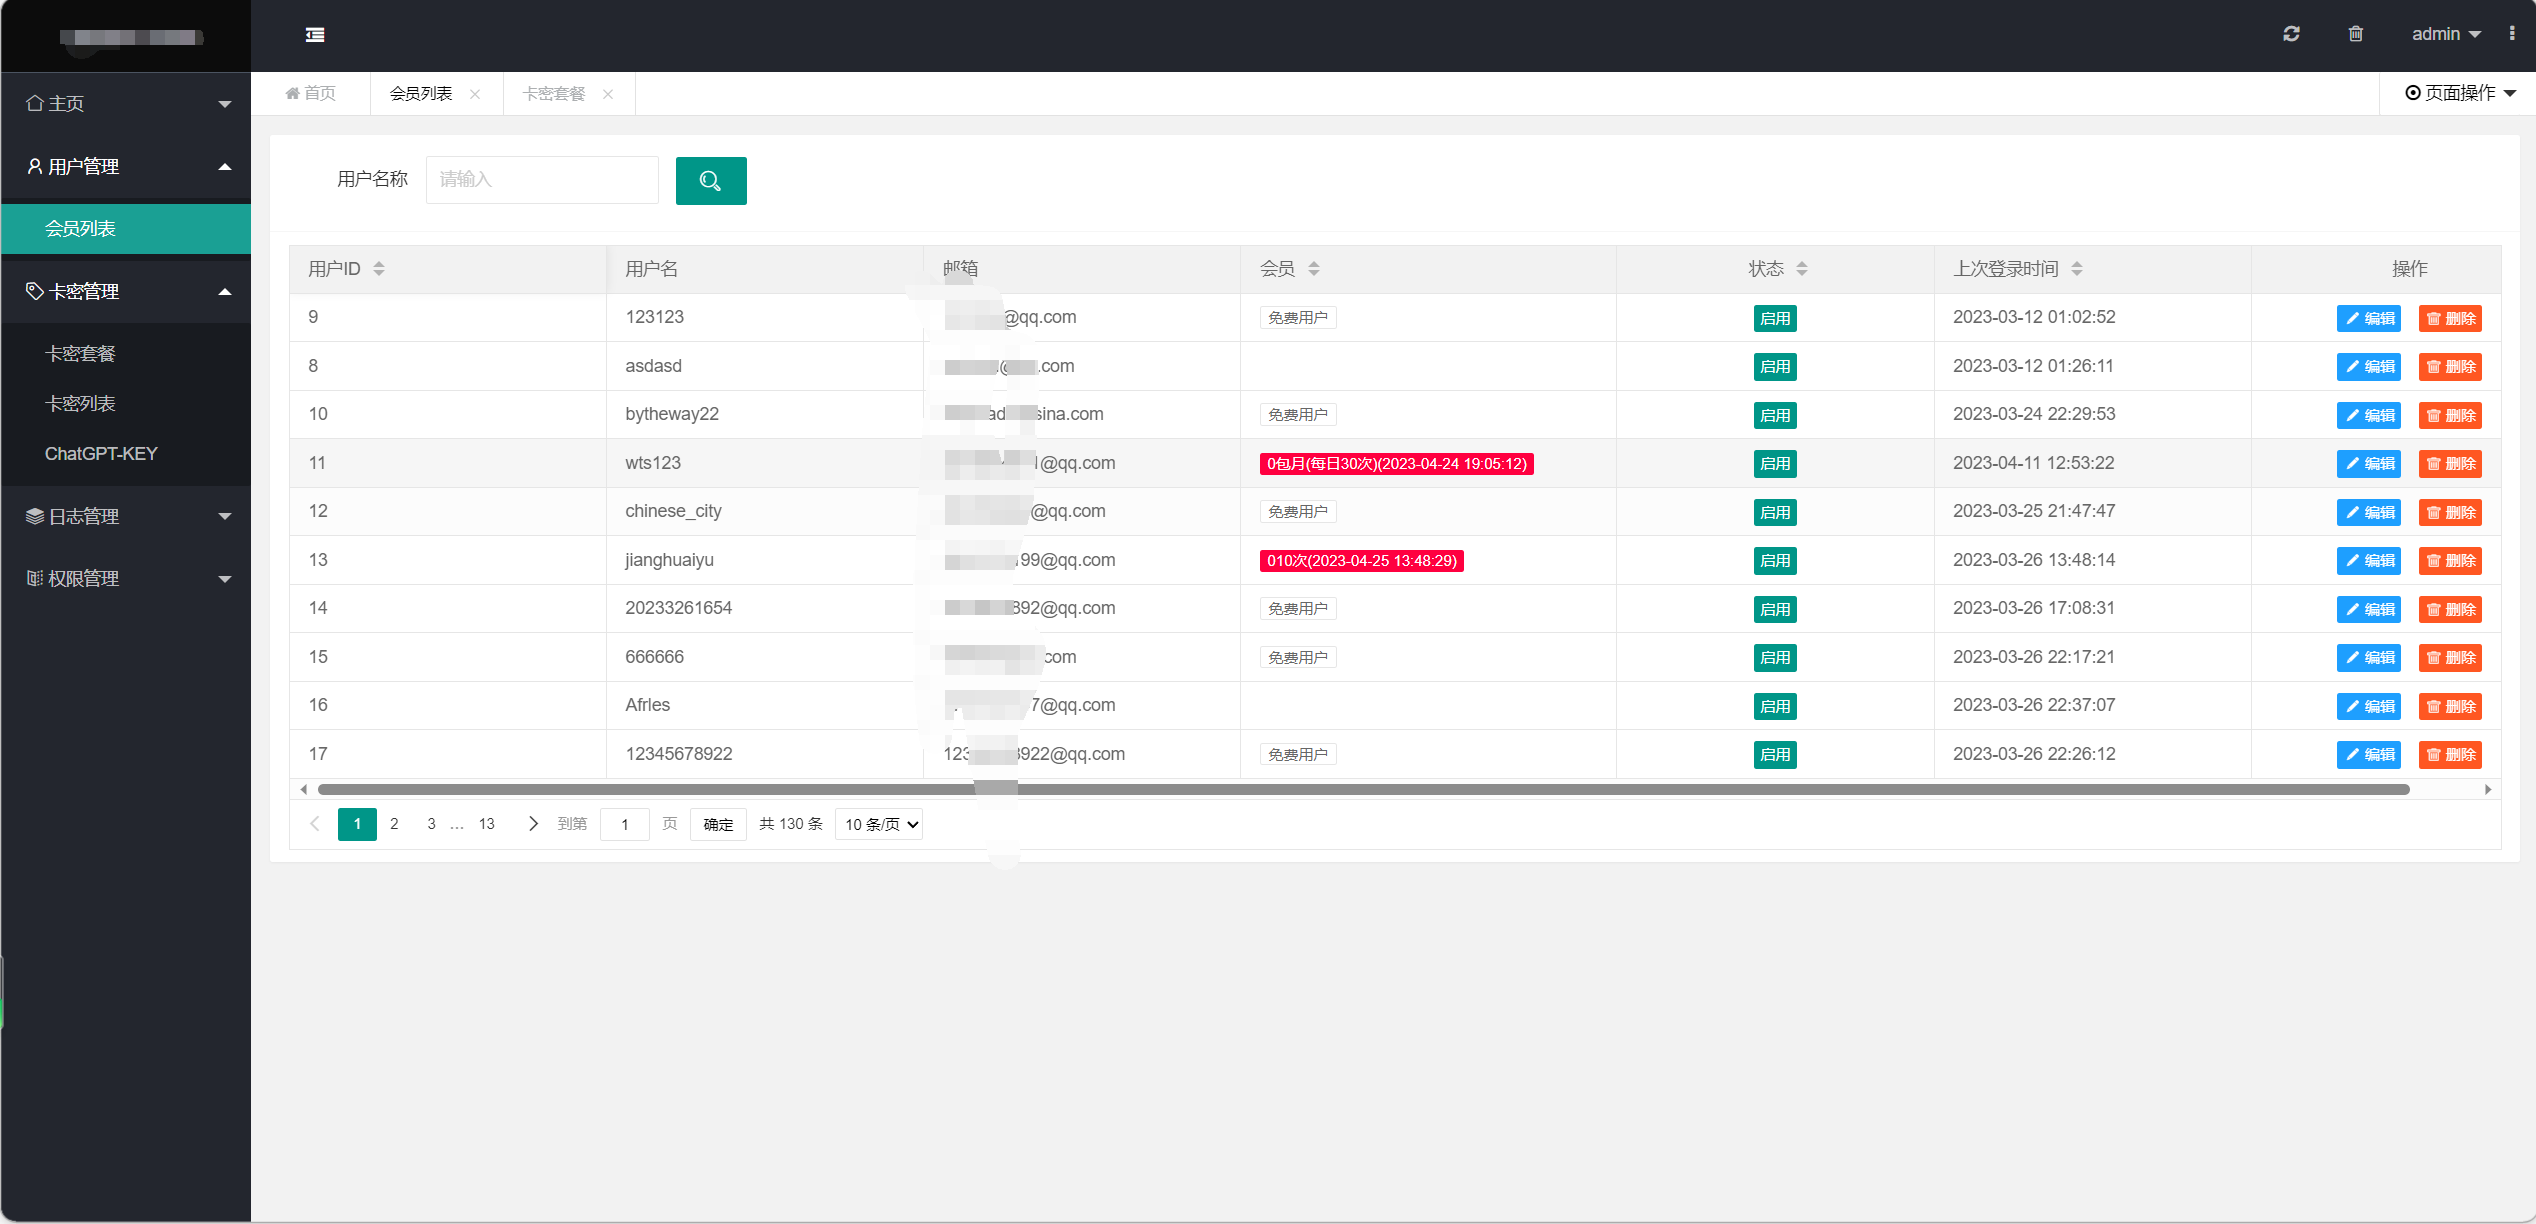Toggle 启用 status for user 123123

coord(1774,319)
